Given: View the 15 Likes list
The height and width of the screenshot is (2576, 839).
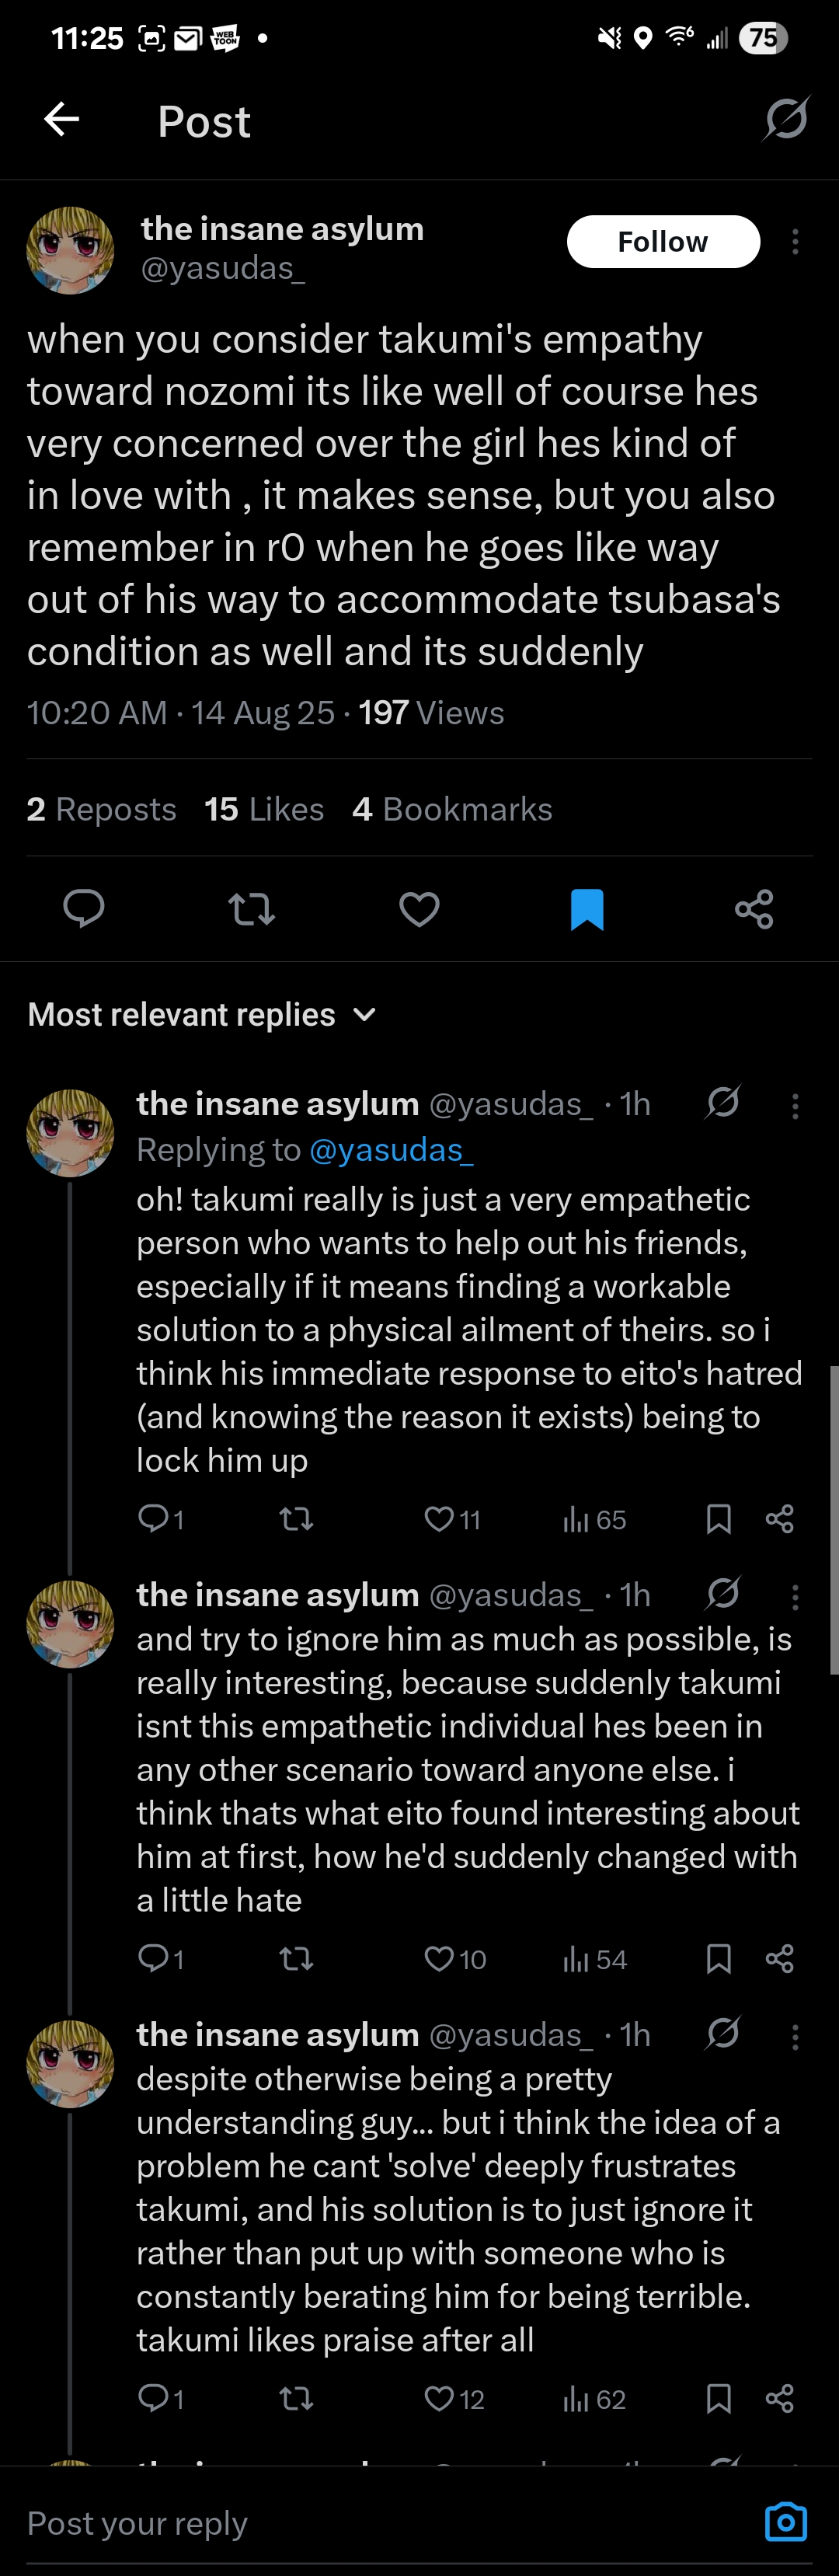Looking at the screenshot, I should point(264,808).
